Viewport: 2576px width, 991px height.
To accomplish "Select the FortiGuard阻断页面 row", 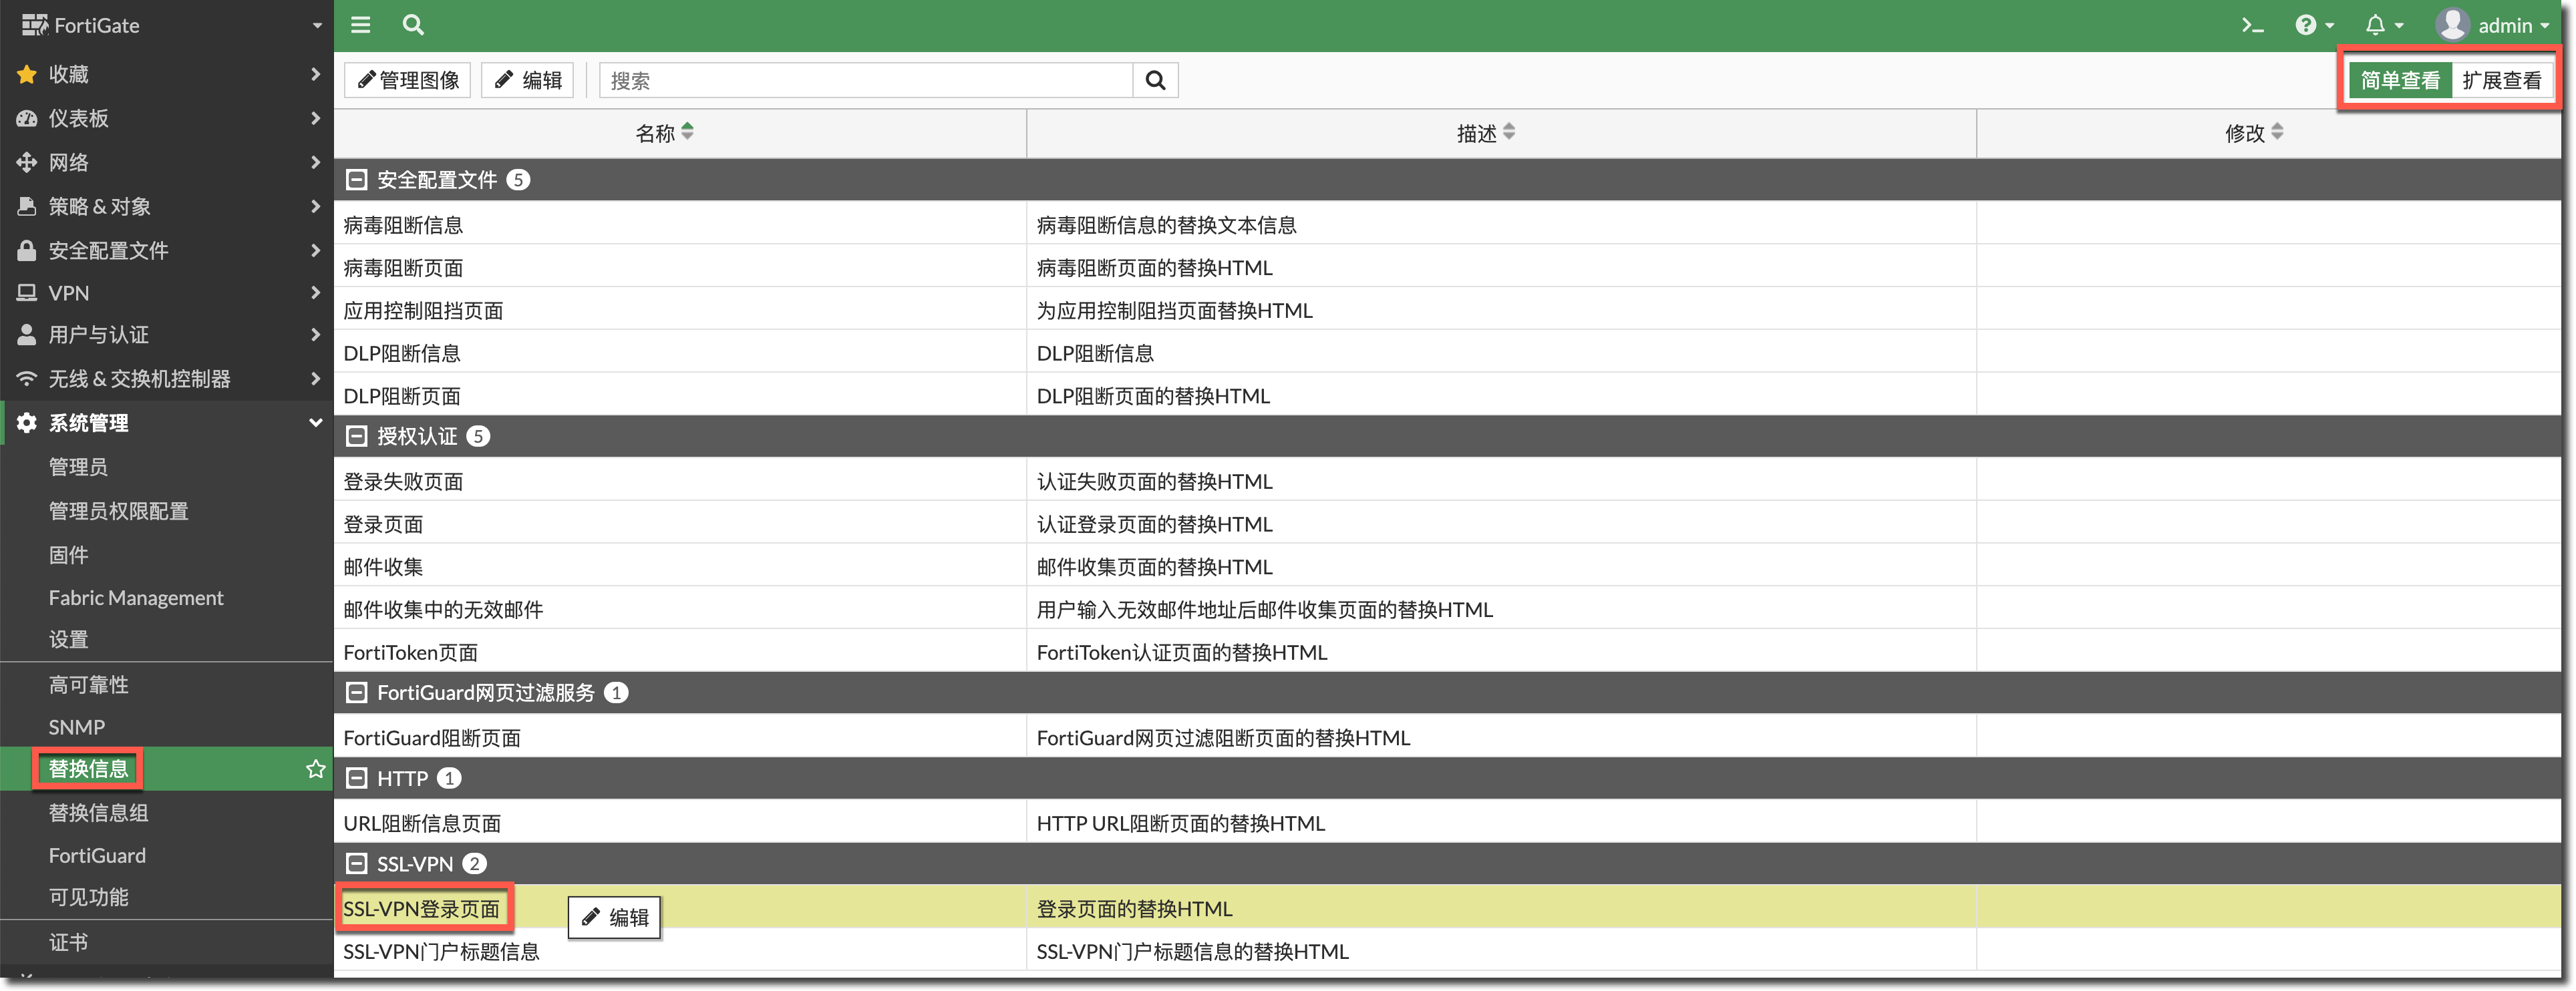I will tap(432, 738).
